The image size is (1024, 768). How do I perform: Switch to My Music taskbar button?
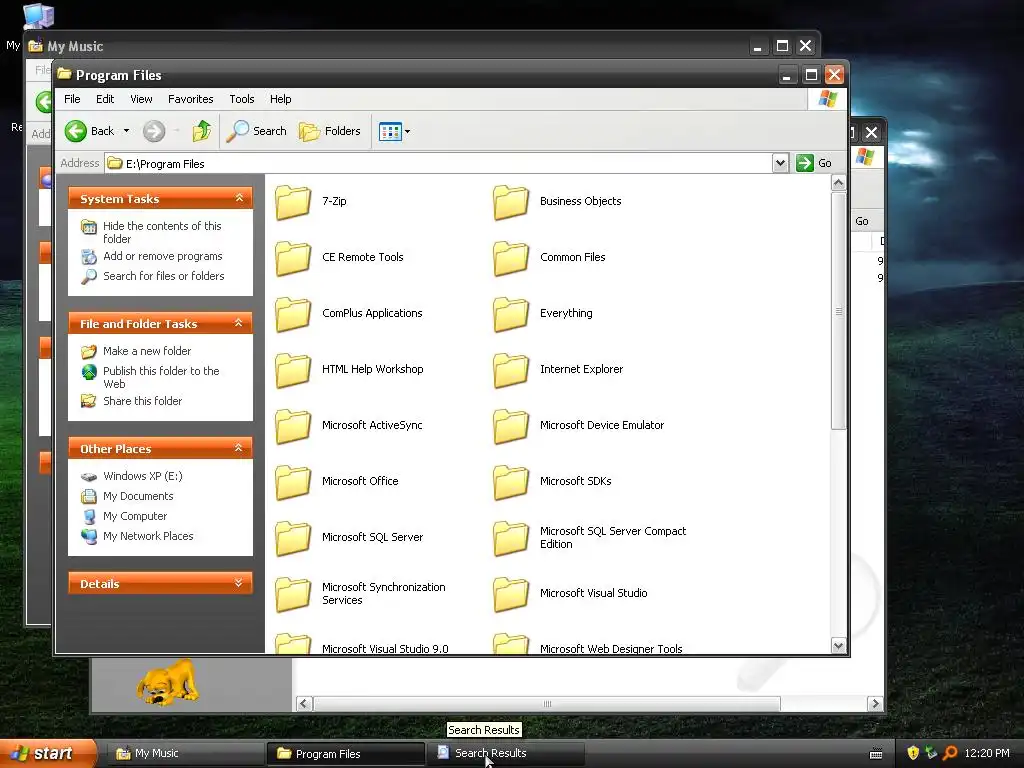(x=185, y=754)
